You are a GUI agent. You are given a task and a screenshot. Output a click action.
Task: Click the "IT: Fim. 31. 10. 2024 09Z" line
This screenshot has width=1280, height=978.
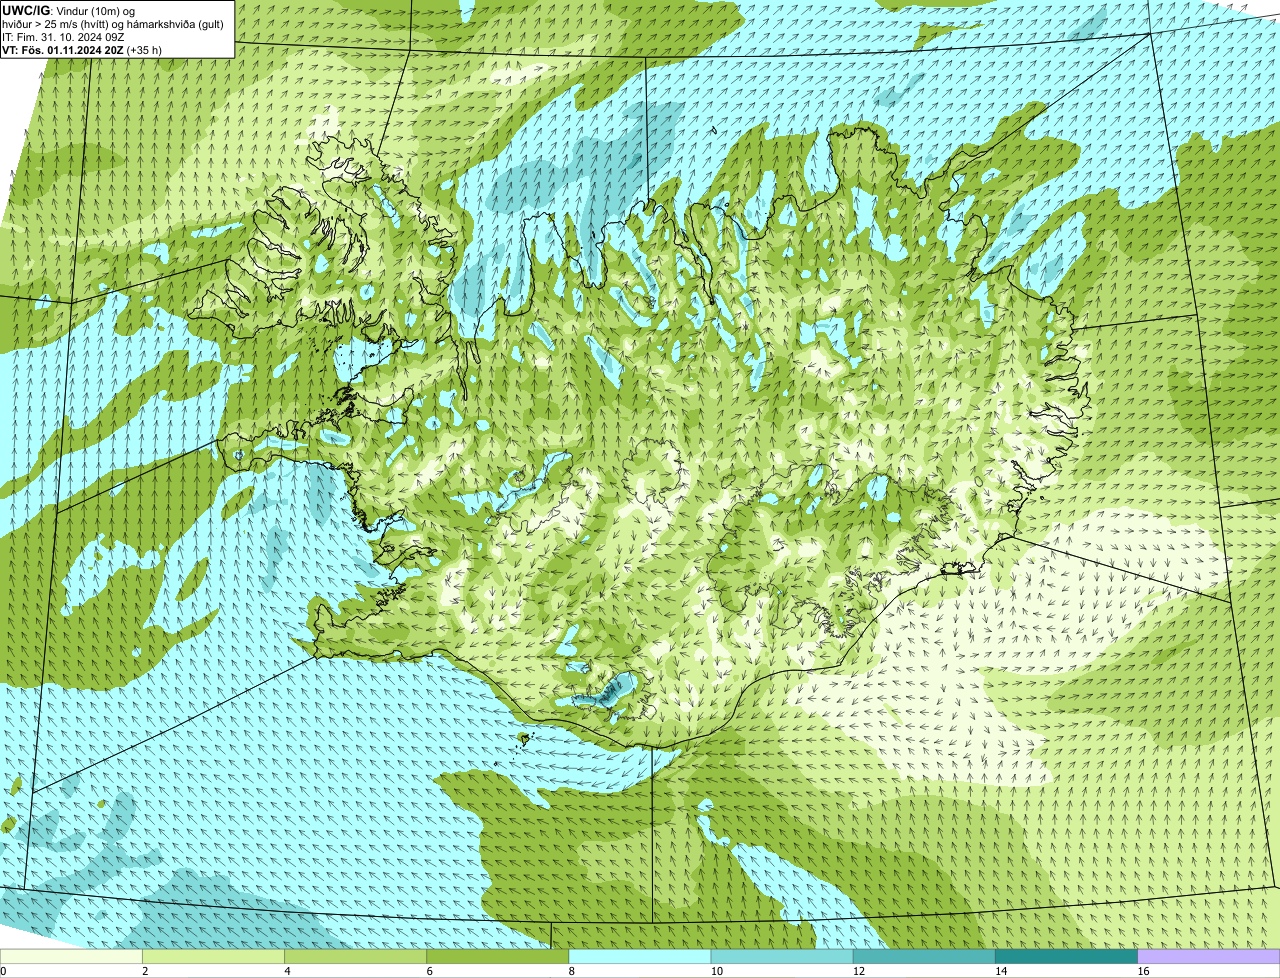pos(63,37)
